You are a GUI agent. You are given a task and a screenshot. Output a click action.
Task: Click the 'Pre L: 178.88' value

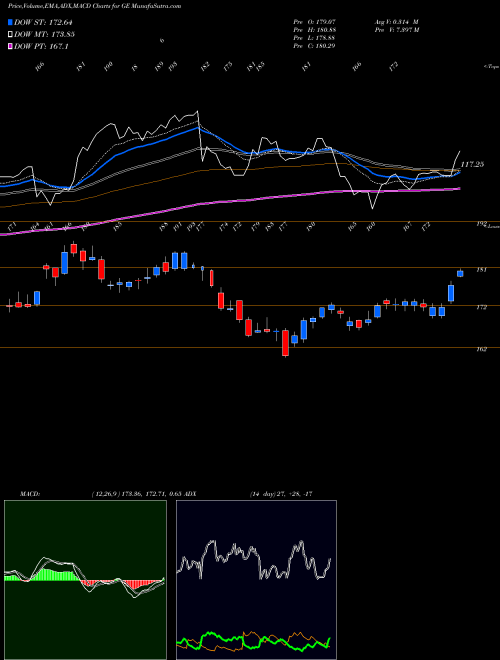(314, 38)
